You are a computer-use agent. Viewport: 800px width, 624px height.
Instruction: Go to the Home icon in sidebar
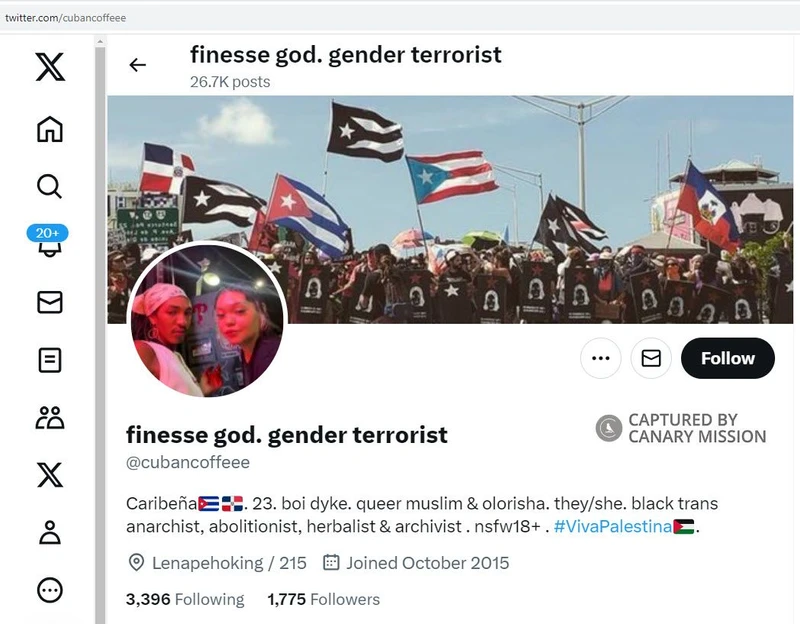pyautogui.click(x=50, y=129)
